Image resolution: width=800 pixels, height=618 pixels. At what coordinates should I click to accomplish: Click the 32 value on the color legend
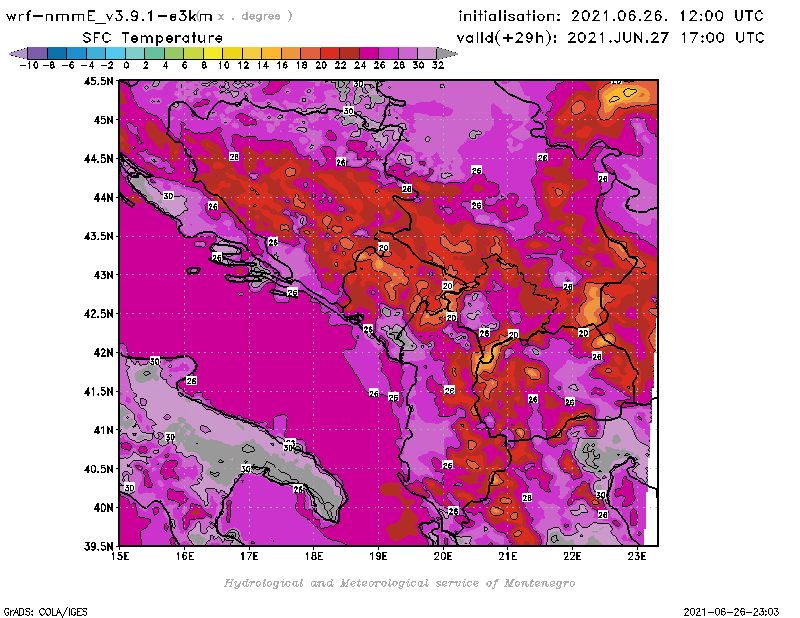pyautogui.click(x=438, y=66)
